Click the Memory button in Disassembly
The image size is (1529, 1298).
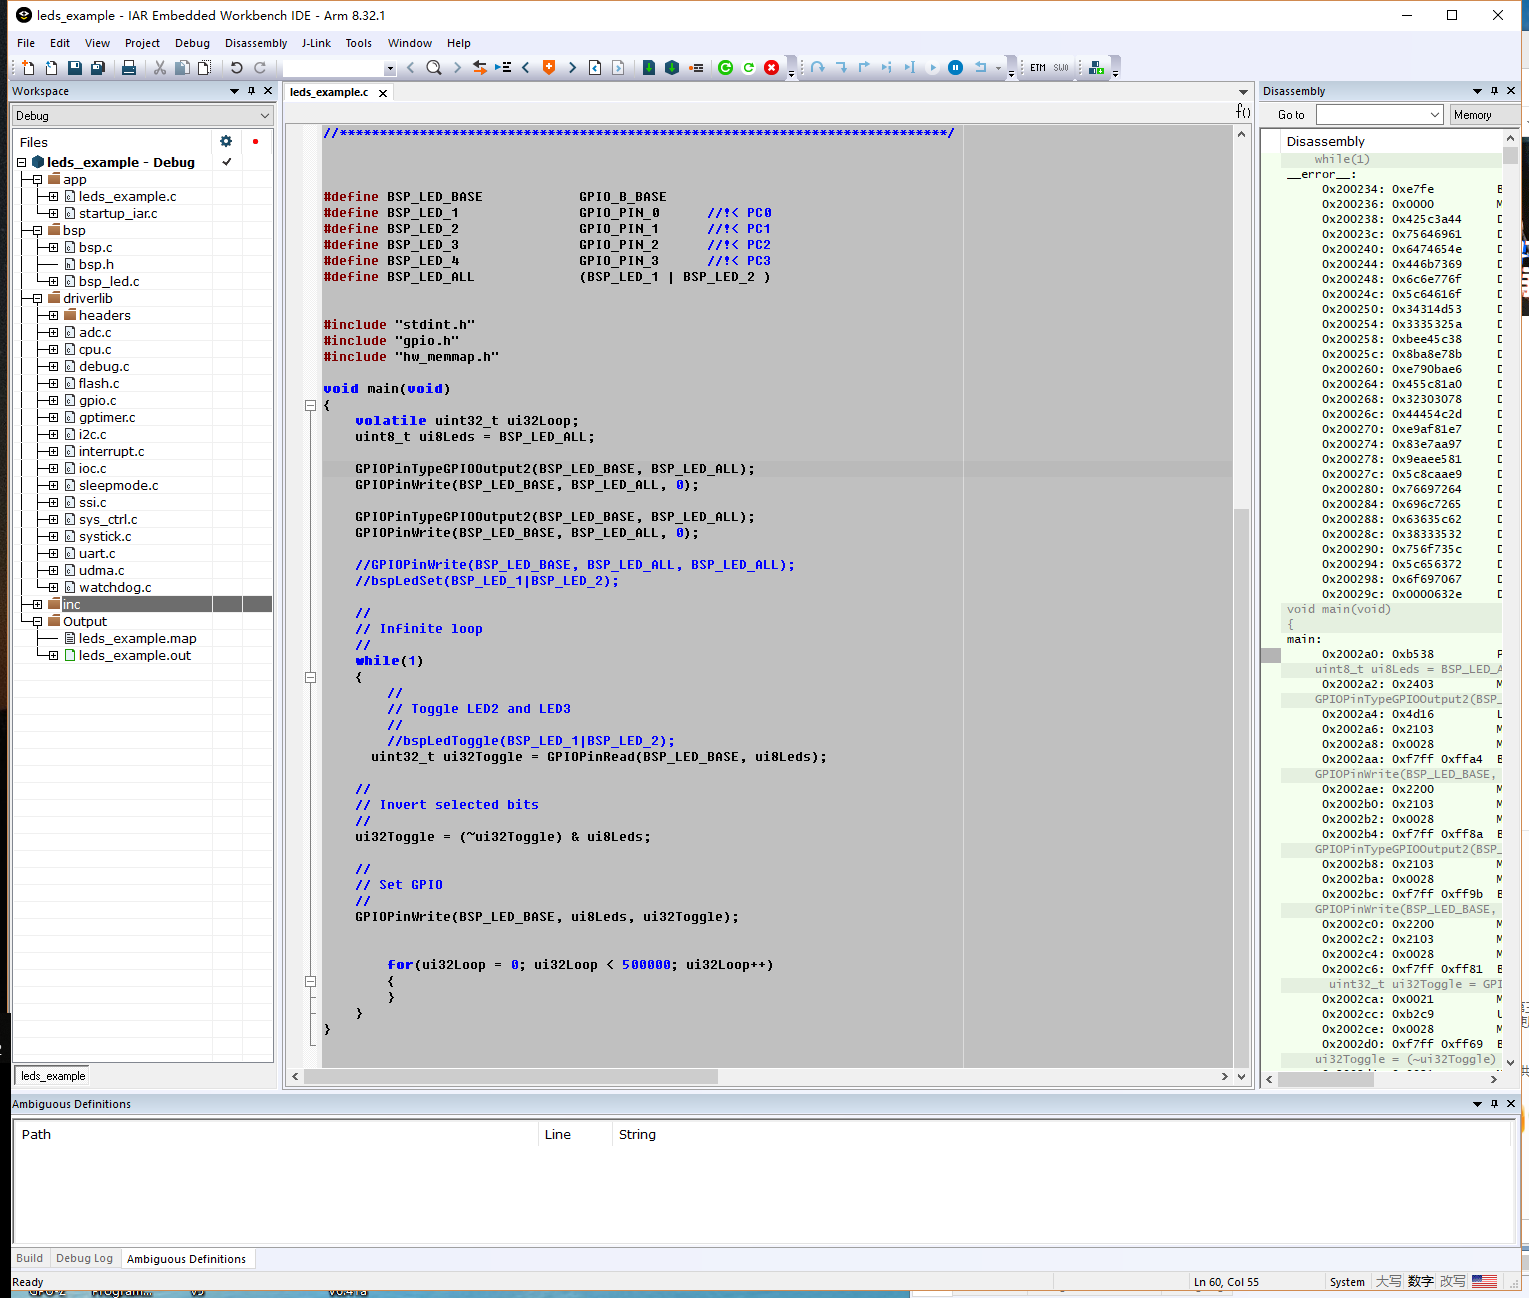click(1473, 115)
